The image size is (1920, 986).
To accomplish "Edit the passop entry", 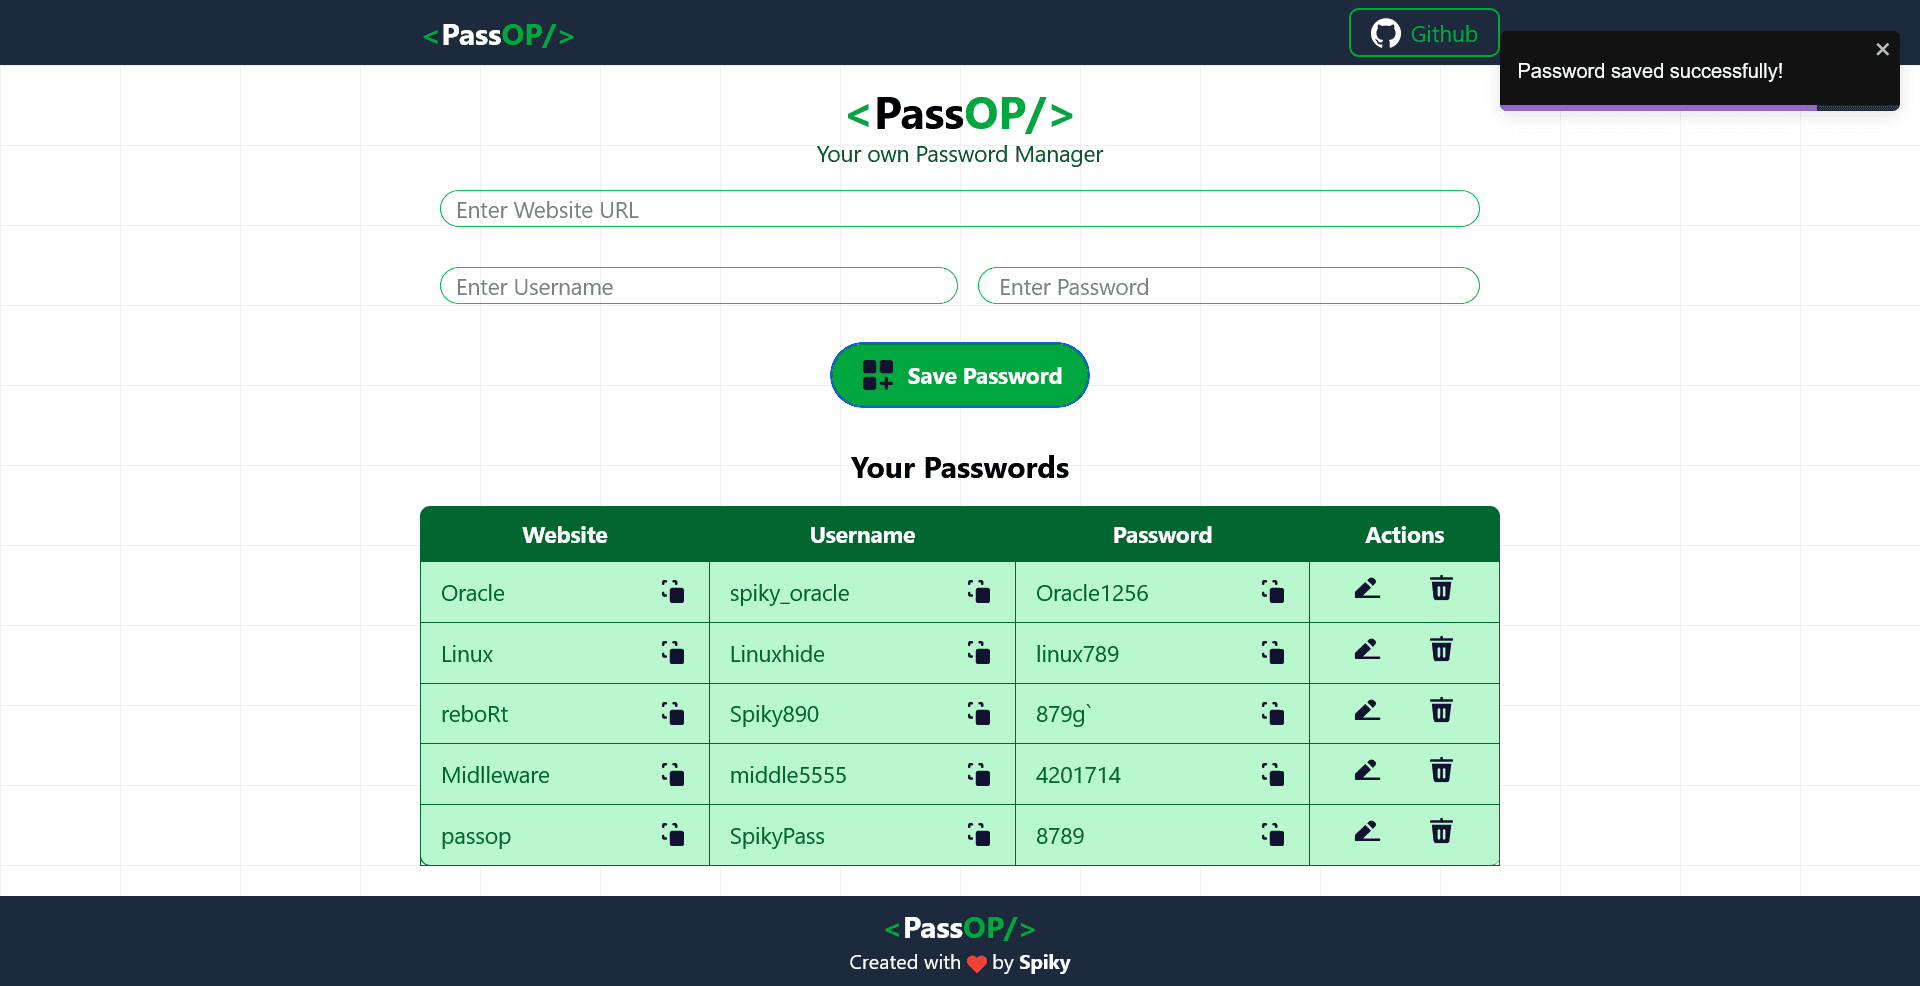I will 1367,832.
